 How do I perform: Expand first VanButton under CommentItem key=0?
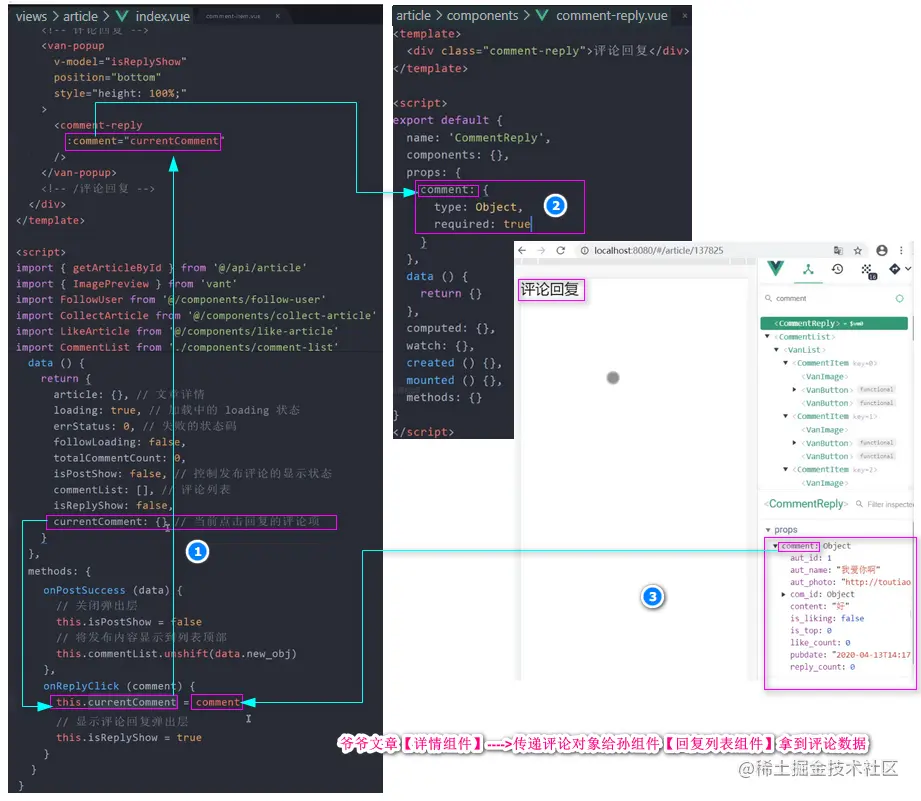pos(795,390)
